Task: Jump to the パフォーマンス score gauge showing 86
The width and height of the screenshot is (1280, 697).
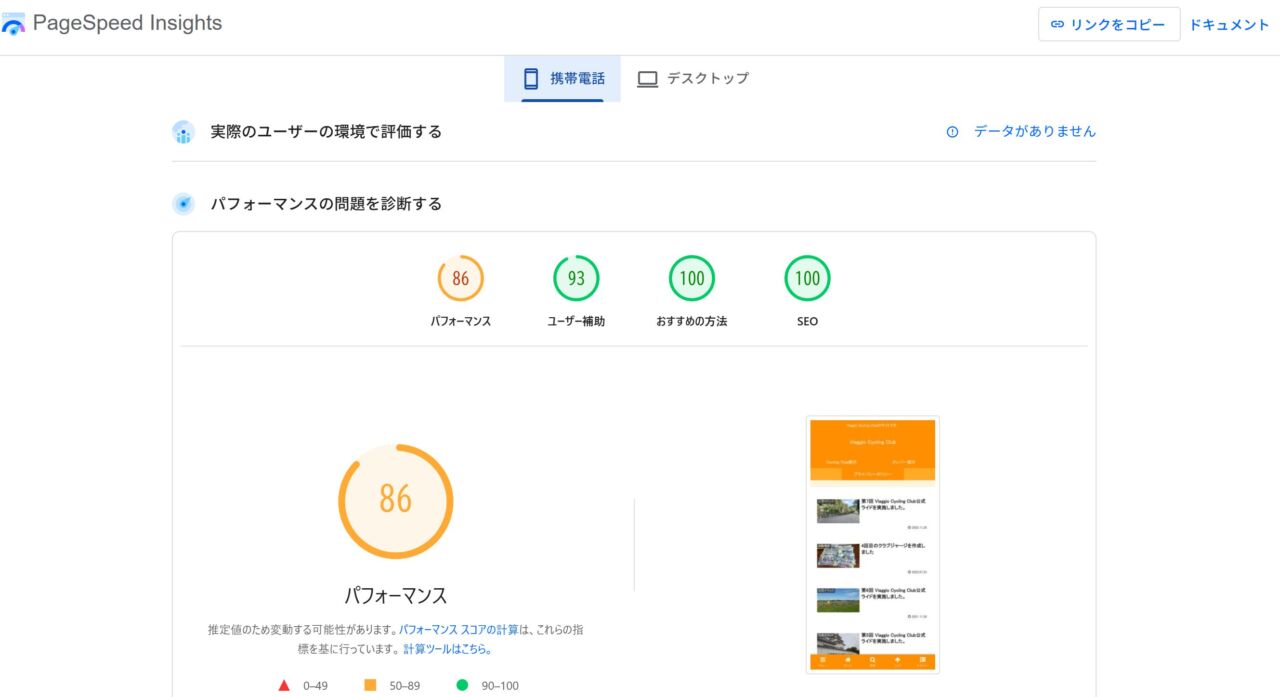Action: [460, 279]
